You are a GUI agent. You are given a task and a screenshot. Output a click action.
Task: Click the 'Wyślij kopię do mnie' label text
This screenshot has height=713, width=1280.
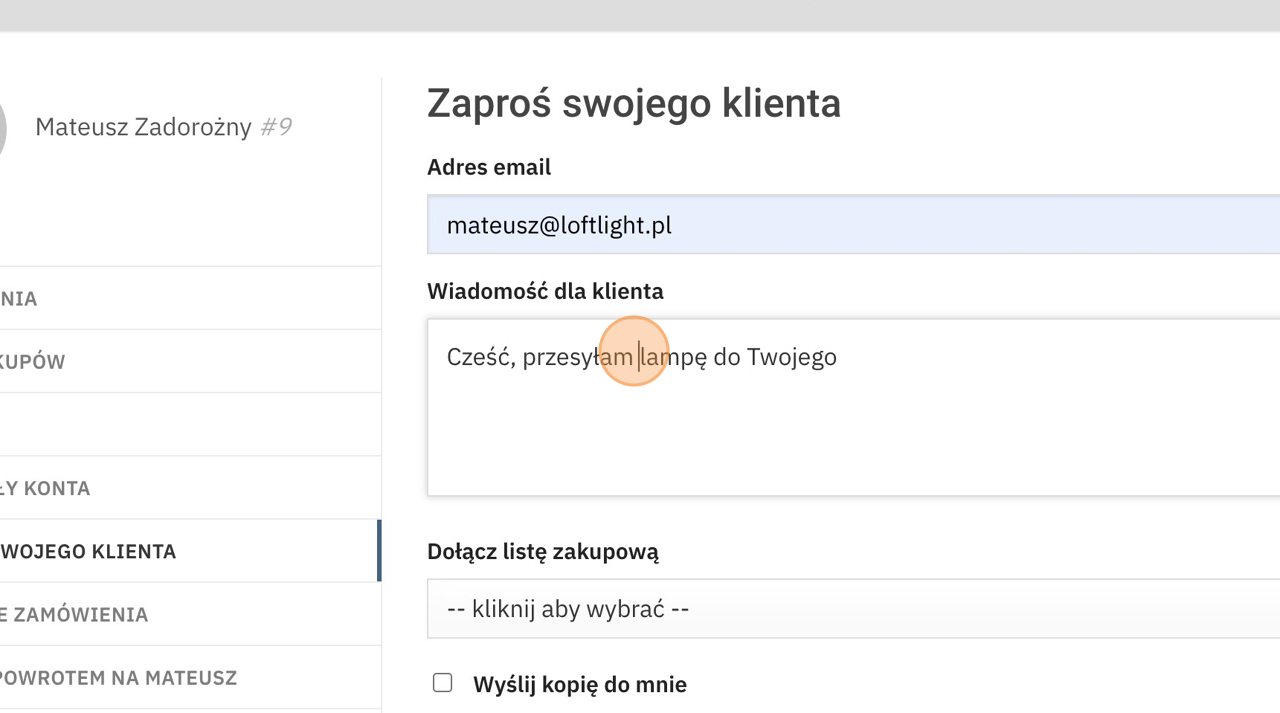(579, 685)
